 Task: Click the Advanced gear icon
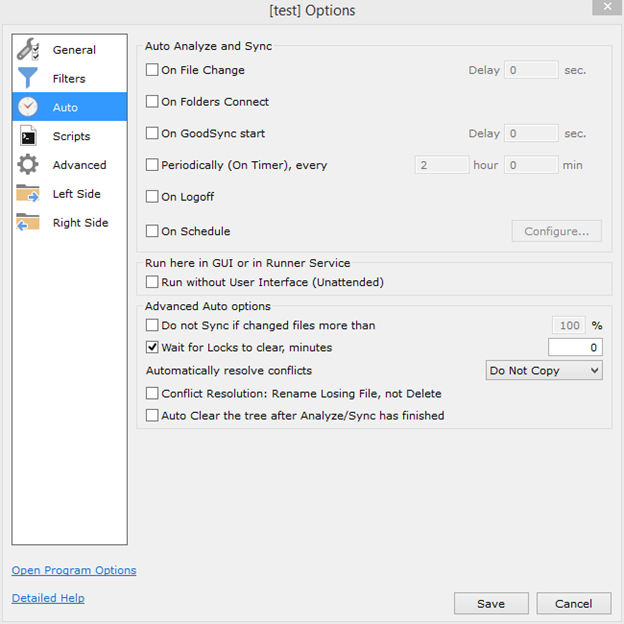[28, 165]
